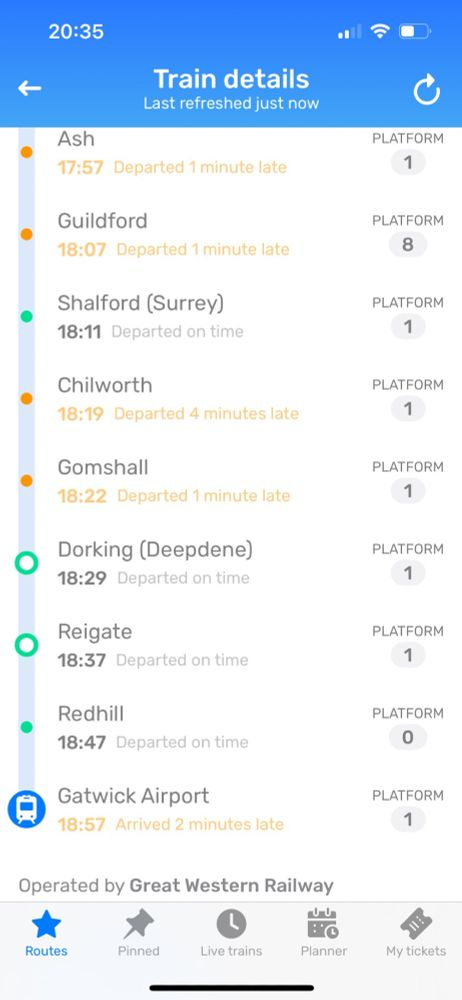Open the Planner calendar tab

point(324,933)
